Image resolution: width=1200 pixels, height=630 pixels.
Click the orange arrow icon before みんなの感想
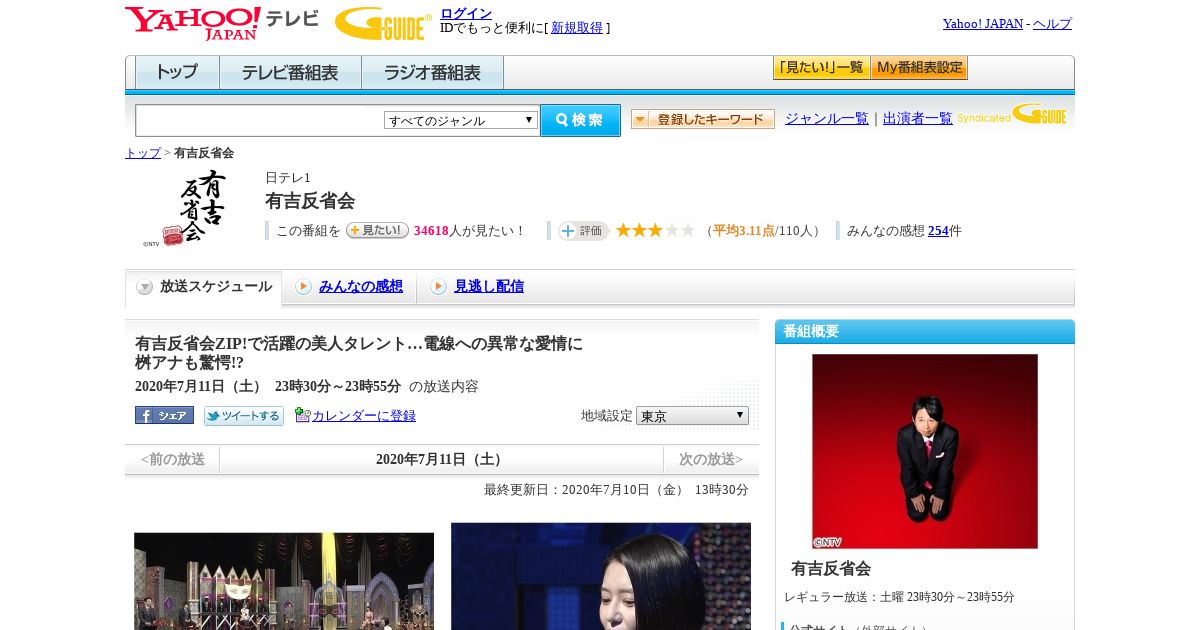(303, 287)
